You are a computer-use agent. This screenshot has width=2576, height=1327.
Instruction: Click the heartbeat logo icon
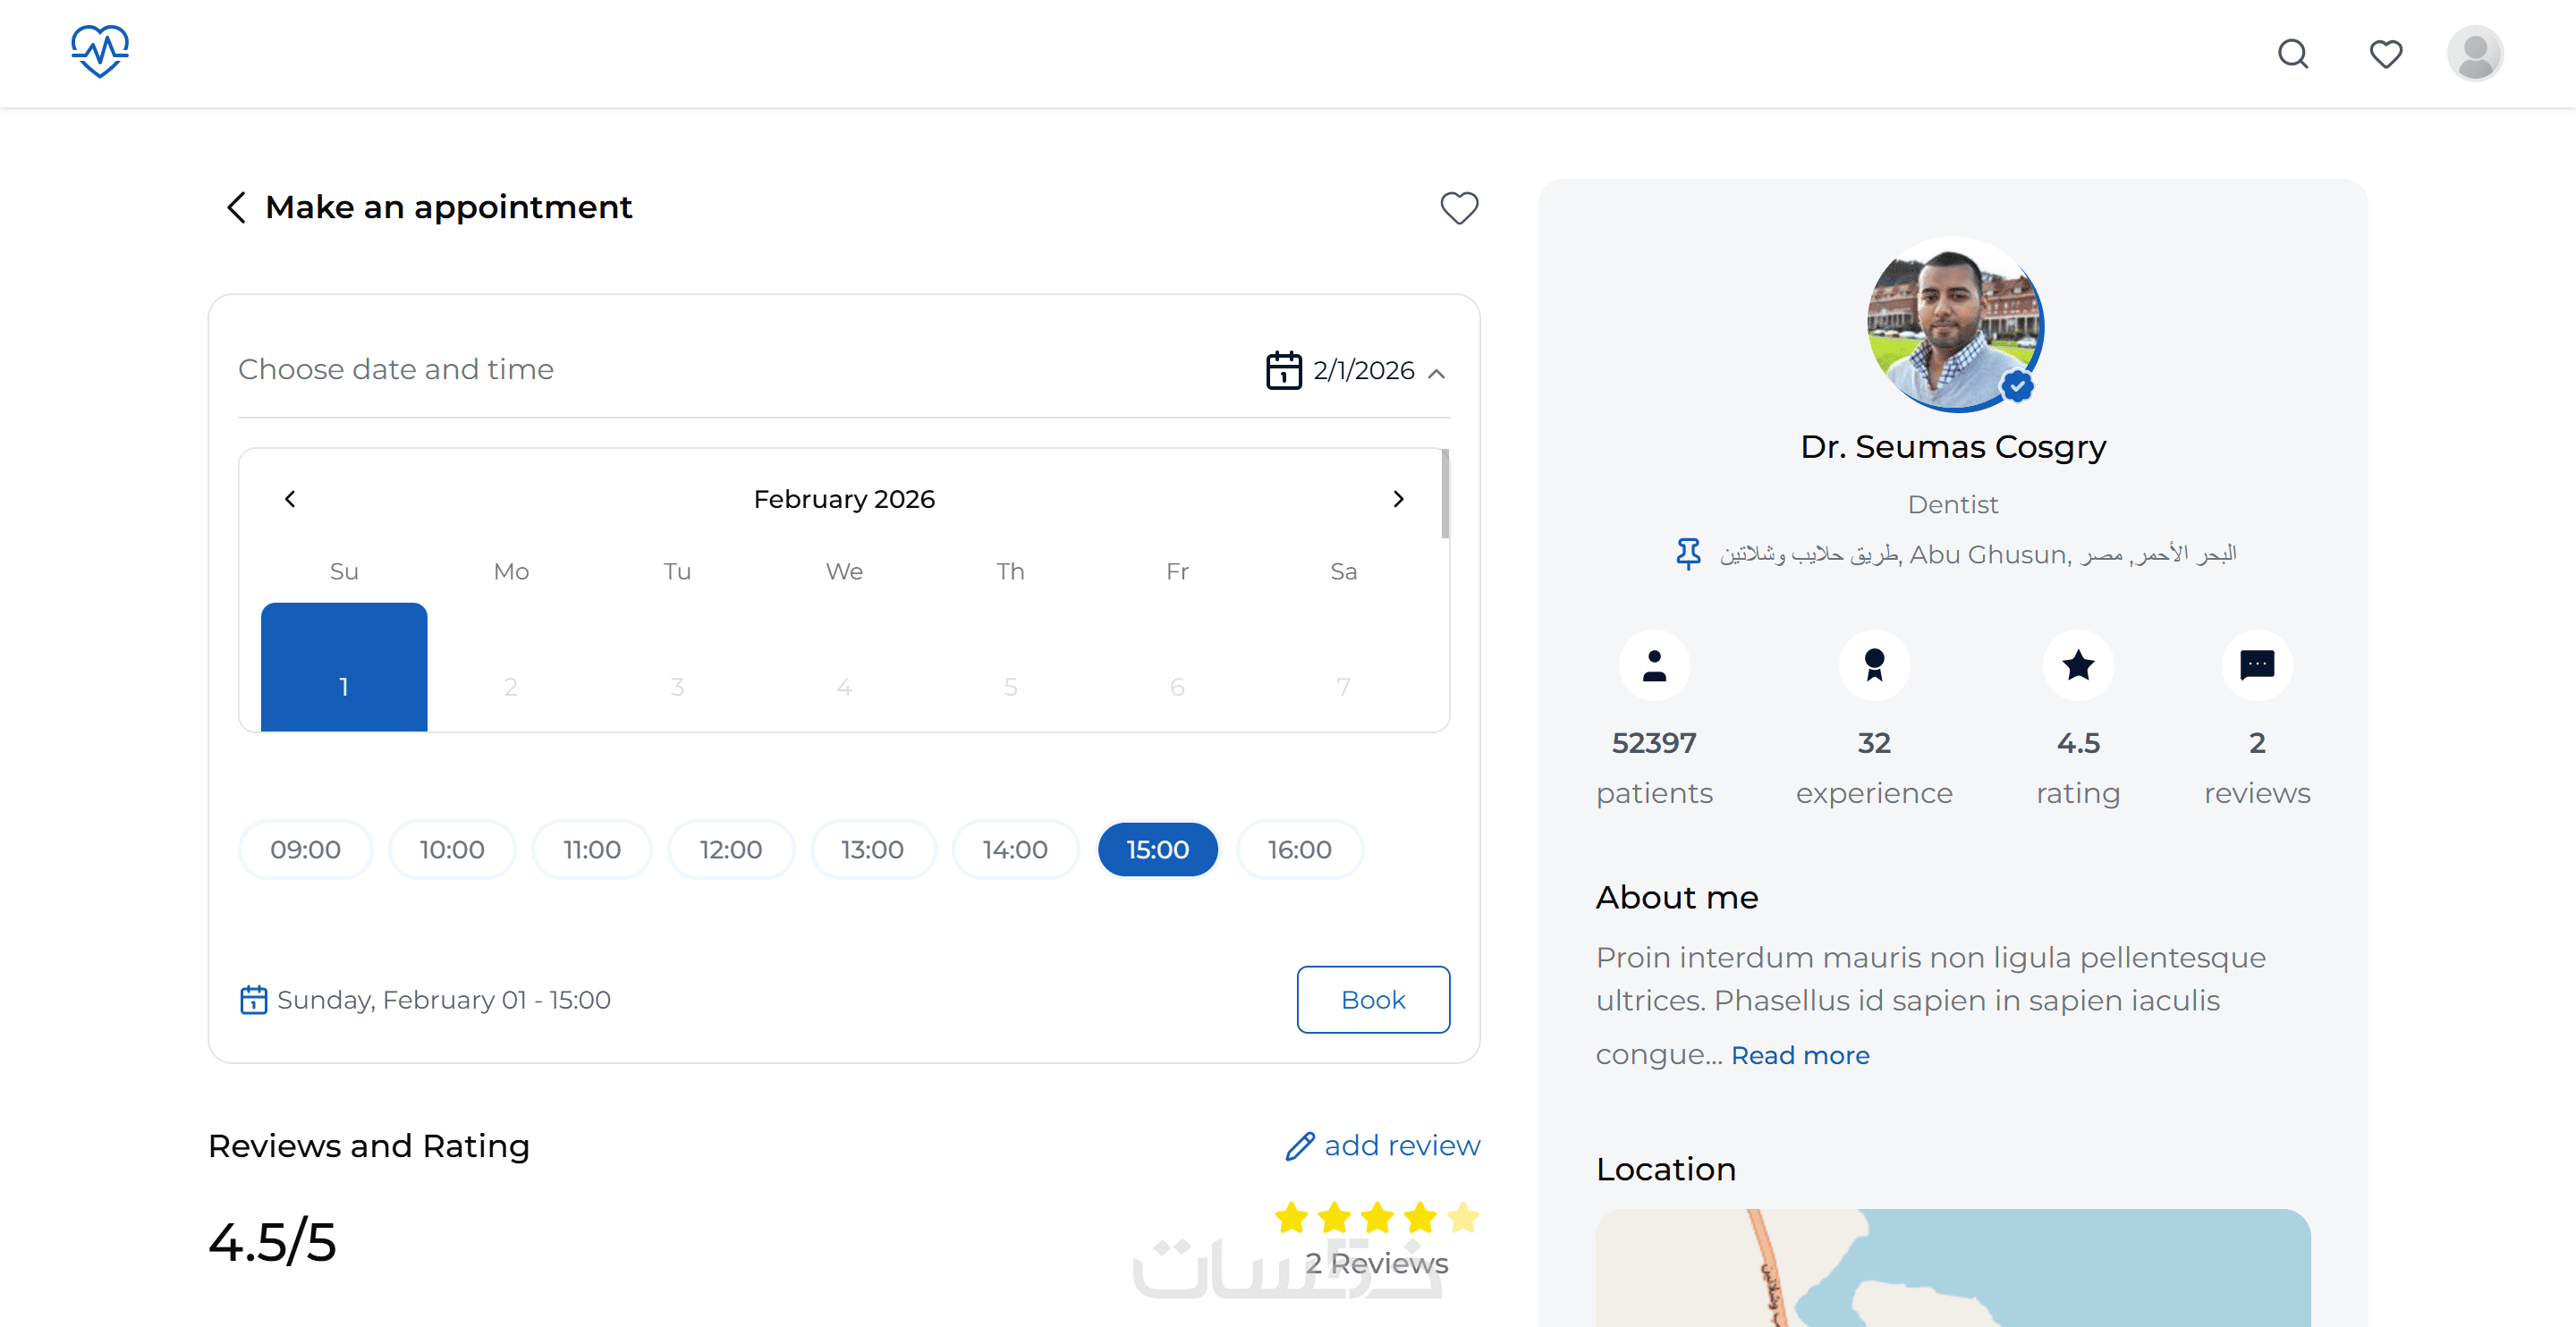[x=99, y=52]
